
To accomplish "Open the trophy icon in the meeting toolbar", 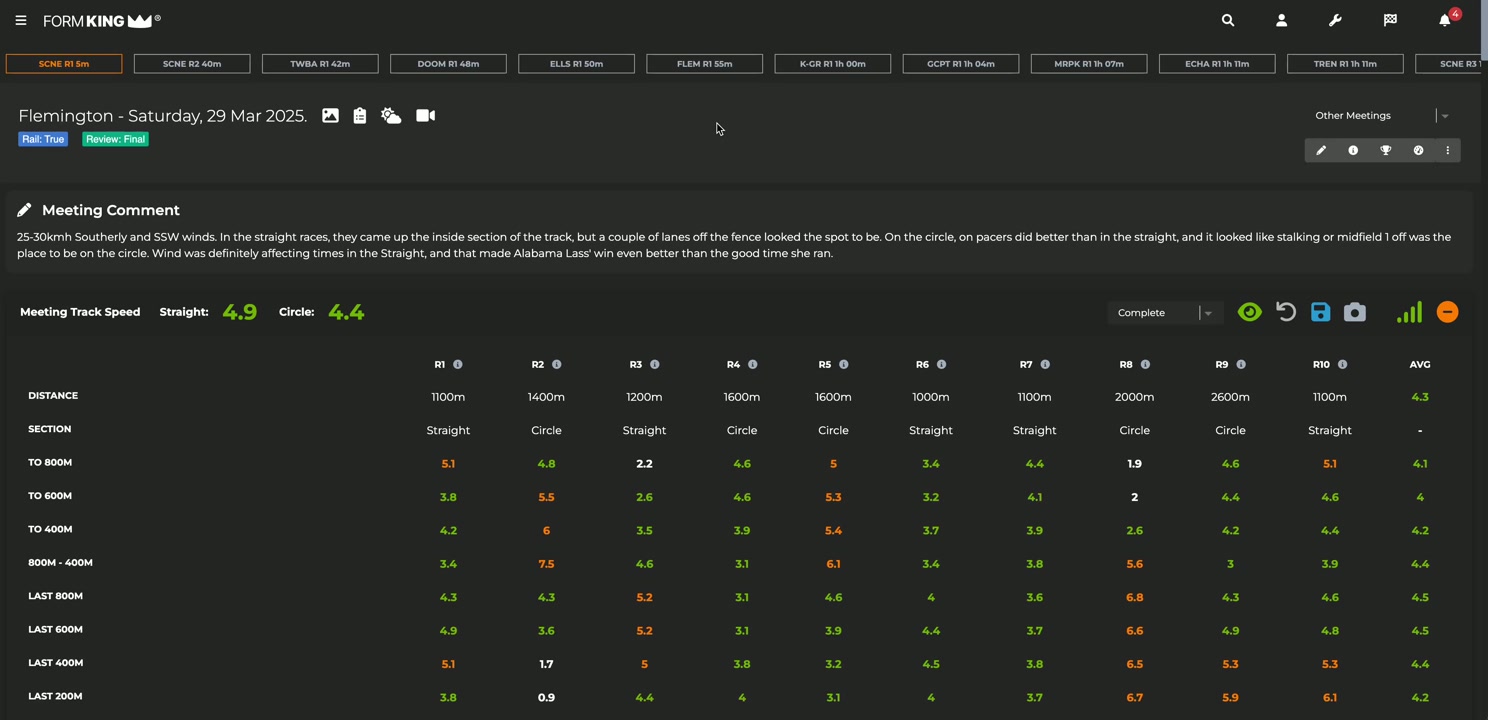I will click(1385, 150).
